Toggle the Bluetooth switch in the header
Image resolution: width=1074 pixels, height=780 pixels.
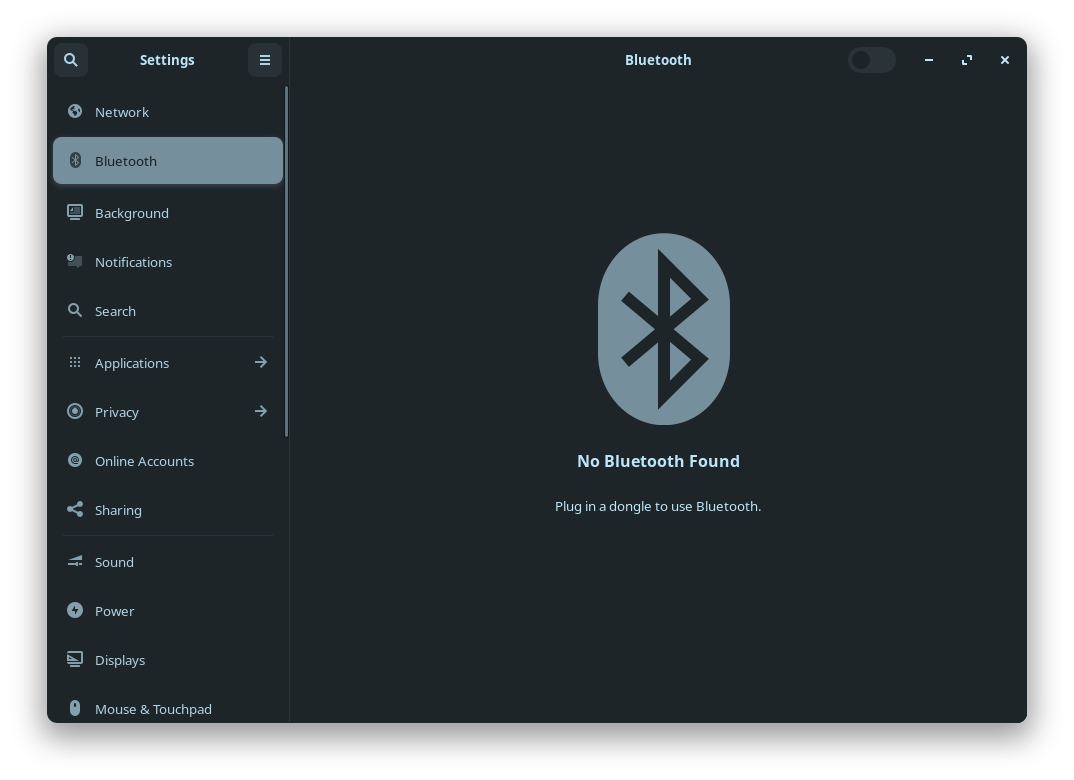point(871,60)
